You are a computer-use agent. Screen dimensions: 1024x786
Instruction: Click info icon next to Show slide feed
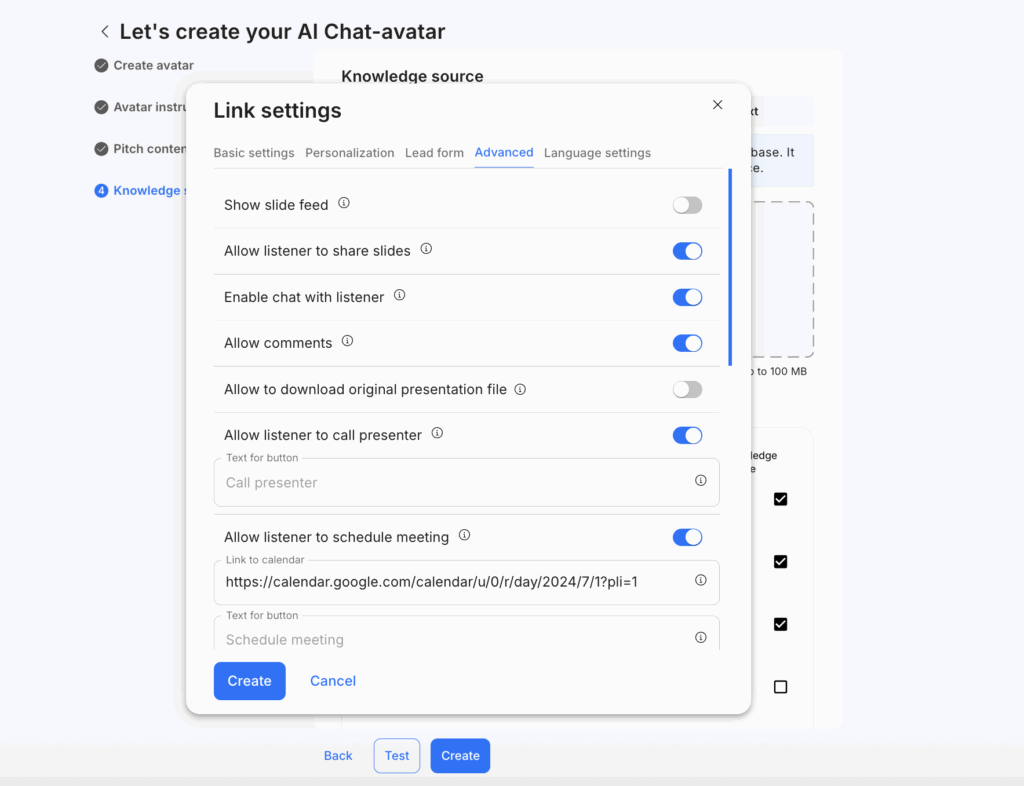[344, 203]
